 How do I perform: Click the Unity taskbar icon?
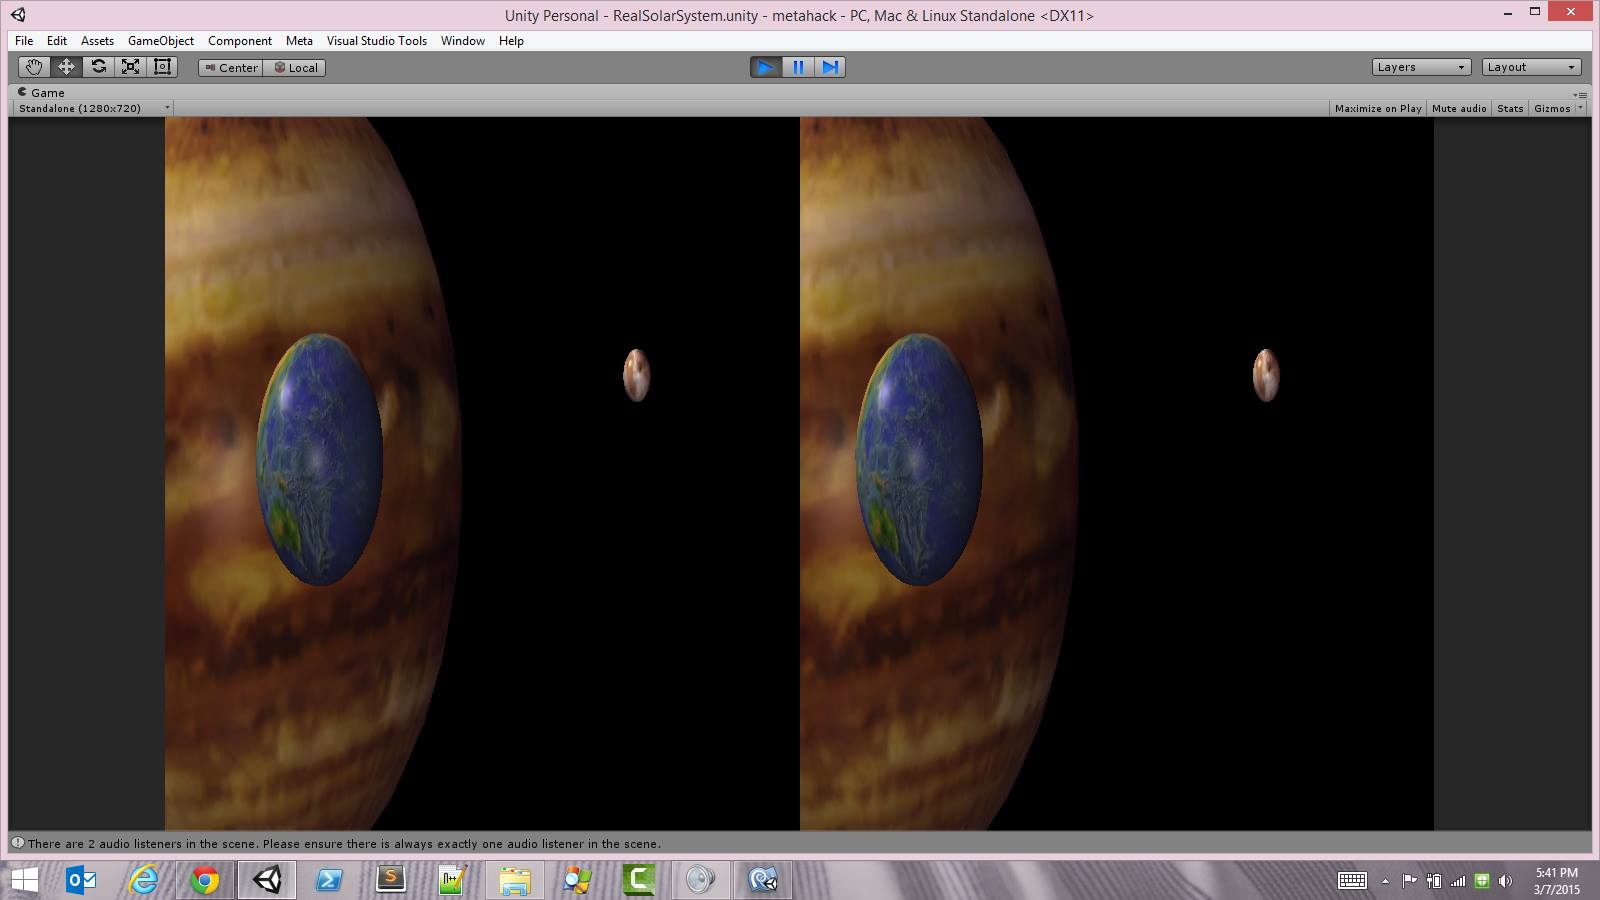click(x=267, y=880)
